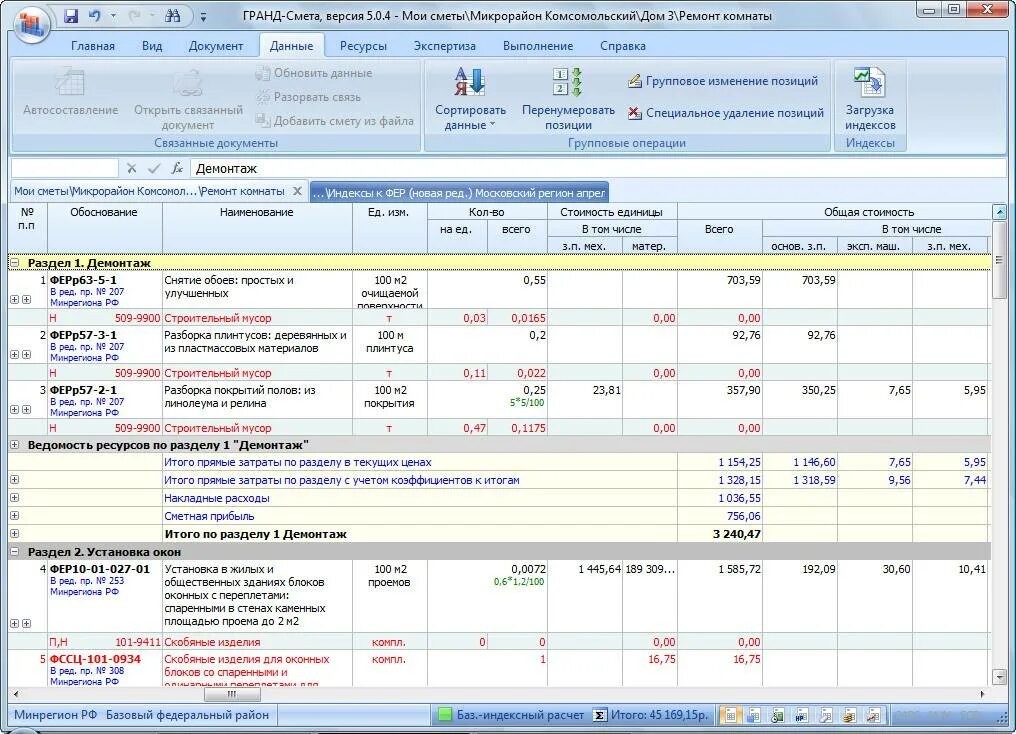Image resolution: width=1016 pixels, height=734 pixels.
Task: Click the Ед. изм. column header
Action: point(389,228)
